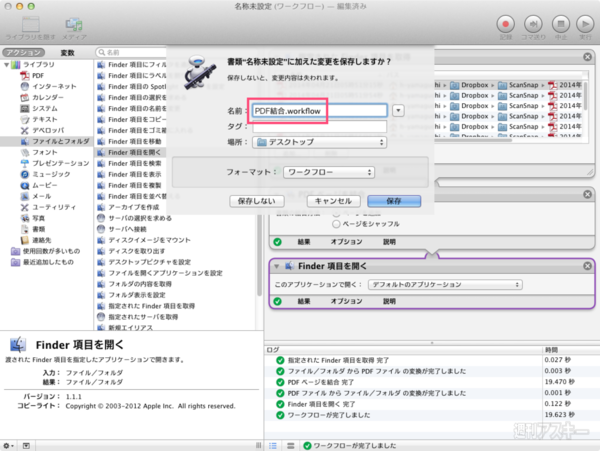The height and width of the screenshot is (451, 600).
Task: Select the ミュージック library category
Action: pyautogui.click(x=51, y=174)
